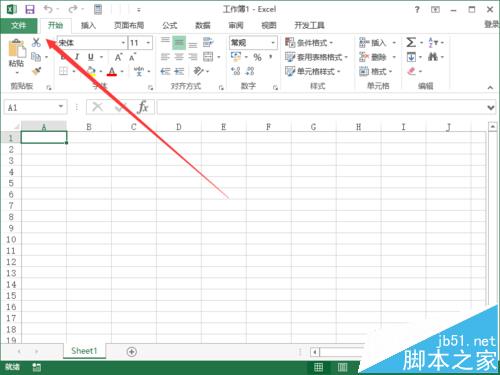Click the Fill down icon

tap(411, 57)
